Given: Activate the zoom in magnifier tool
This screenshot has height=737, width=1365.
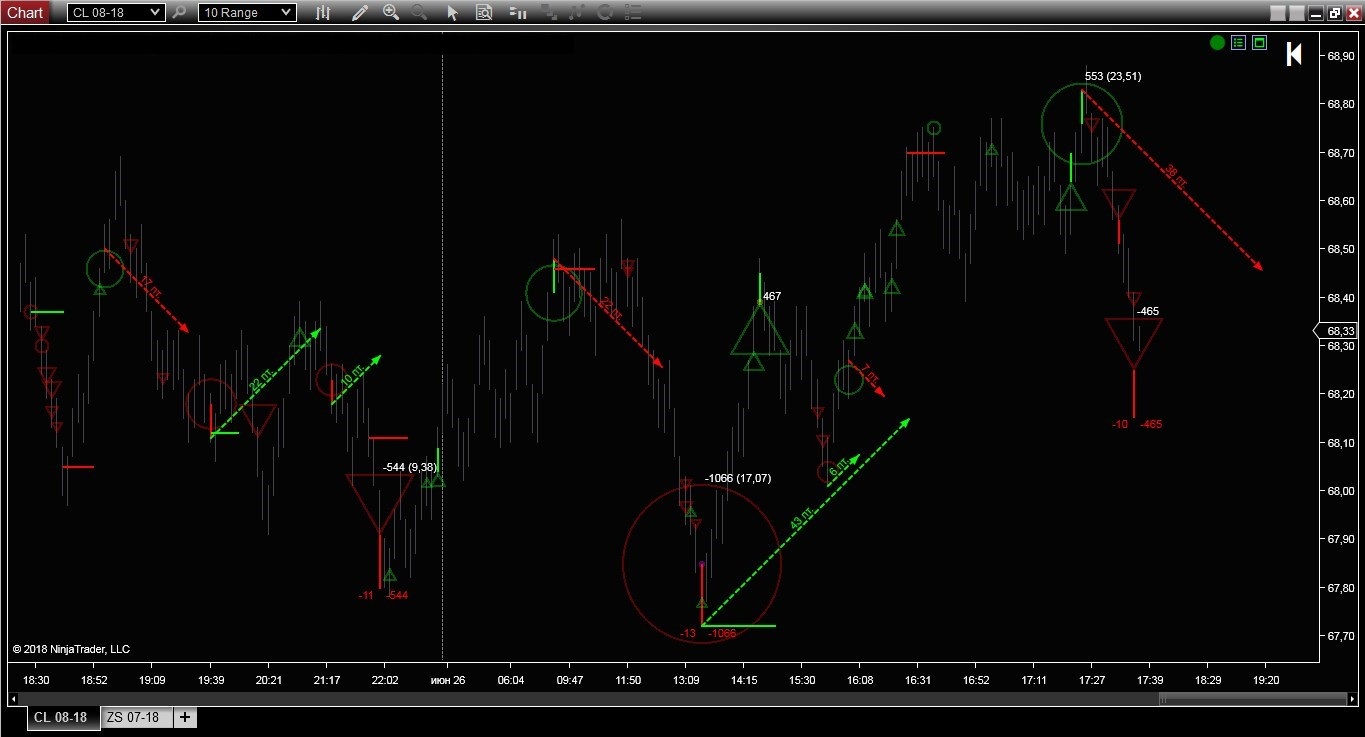Looking at the screenshot, I should [391, 13].
